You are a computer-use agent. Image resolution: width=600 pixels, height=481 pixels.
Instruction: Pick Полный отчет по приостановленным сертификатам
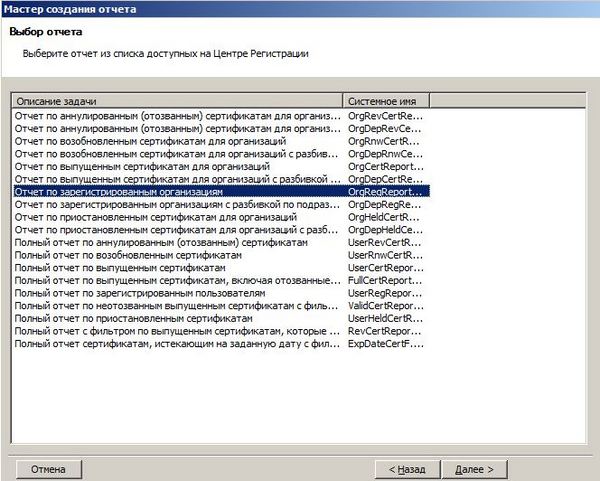tap(221, 318)
